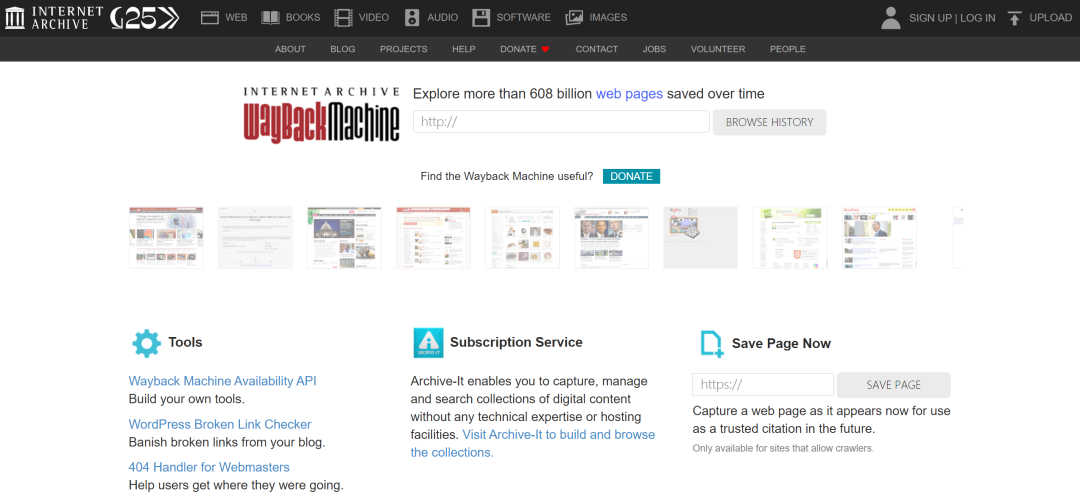Open the Software floppy disk icon

481,18
